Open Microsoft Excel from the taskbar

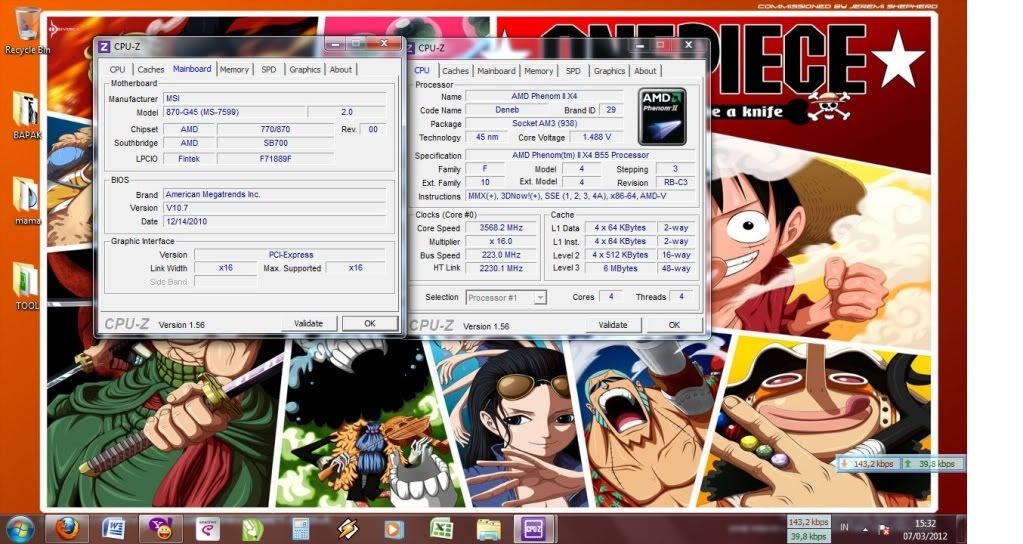(x=441, y=528)
